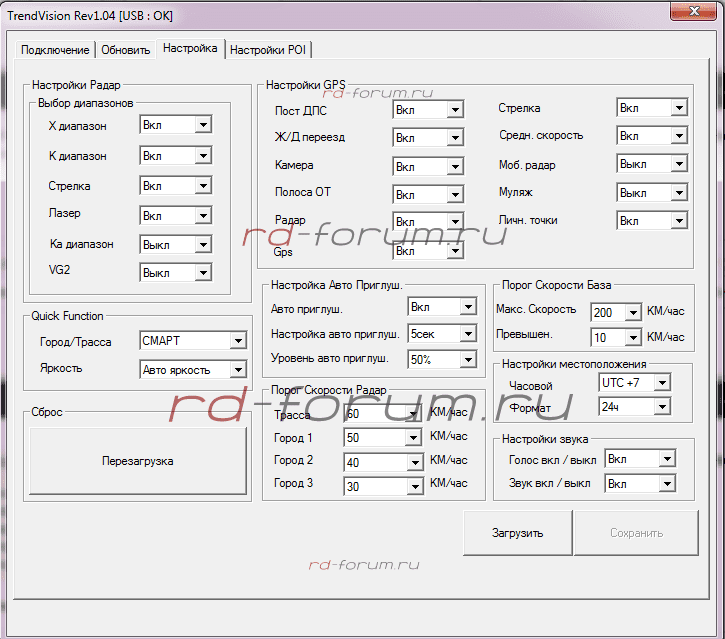Switch to the Подключение tab

[55, 49]
